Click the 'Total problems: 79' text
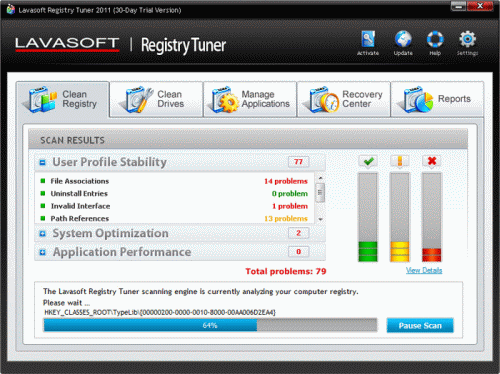The height and width of the screenshot is (374, 500). click(x=286, y=271)
